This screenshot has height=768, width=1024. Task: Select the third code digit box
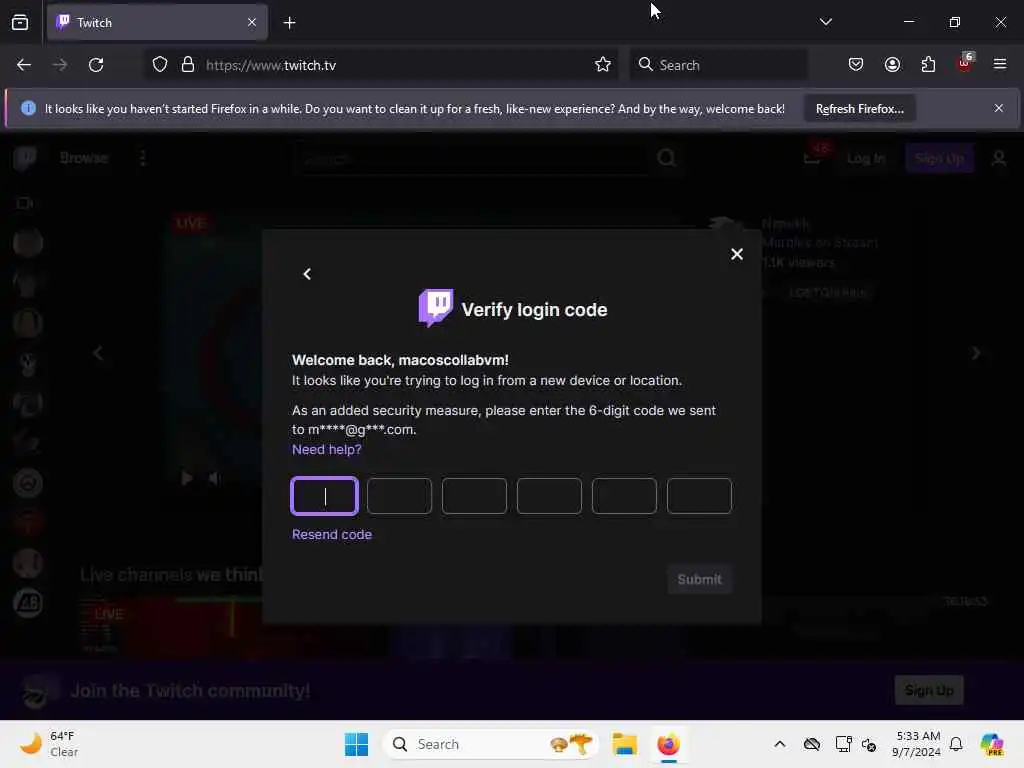point(474,496)
